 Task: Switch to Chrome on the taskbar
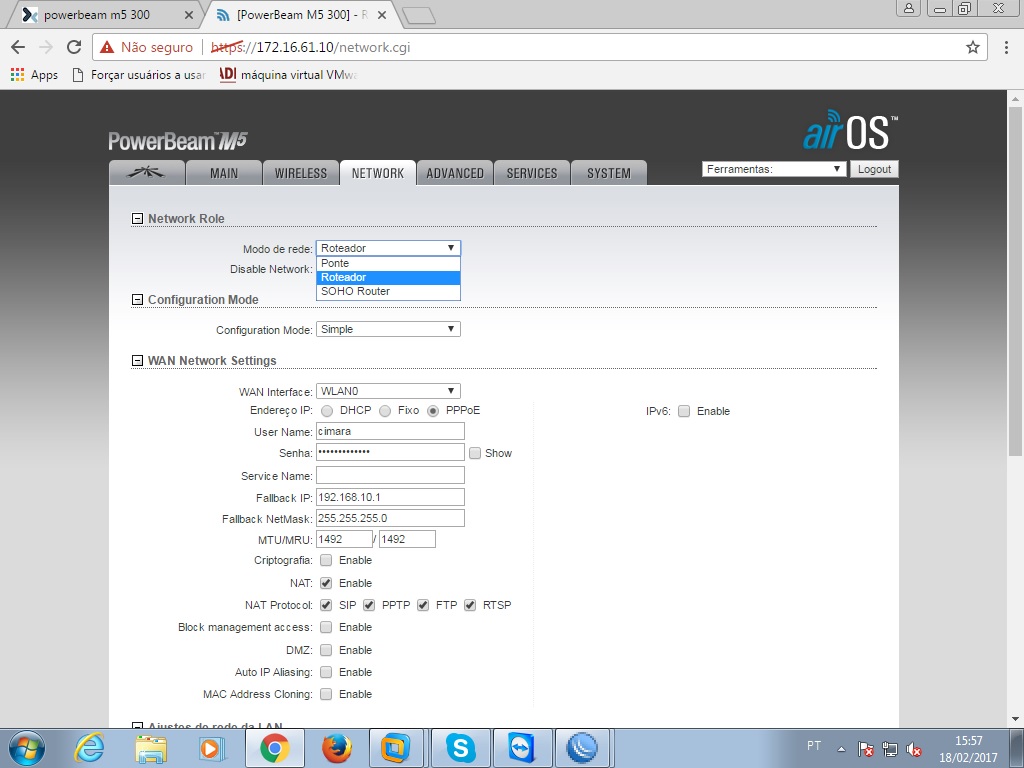pyautogui.click(x=274, y=748)
